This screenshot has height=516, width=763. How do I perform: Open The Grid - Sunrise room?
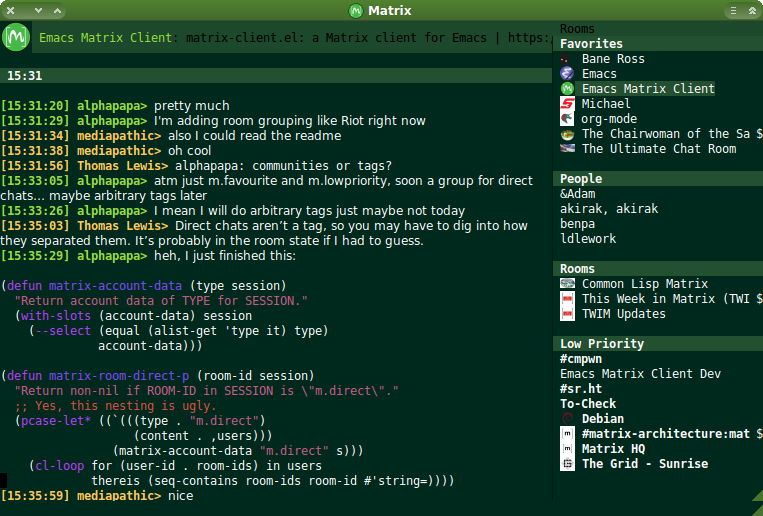click(645, 464)
